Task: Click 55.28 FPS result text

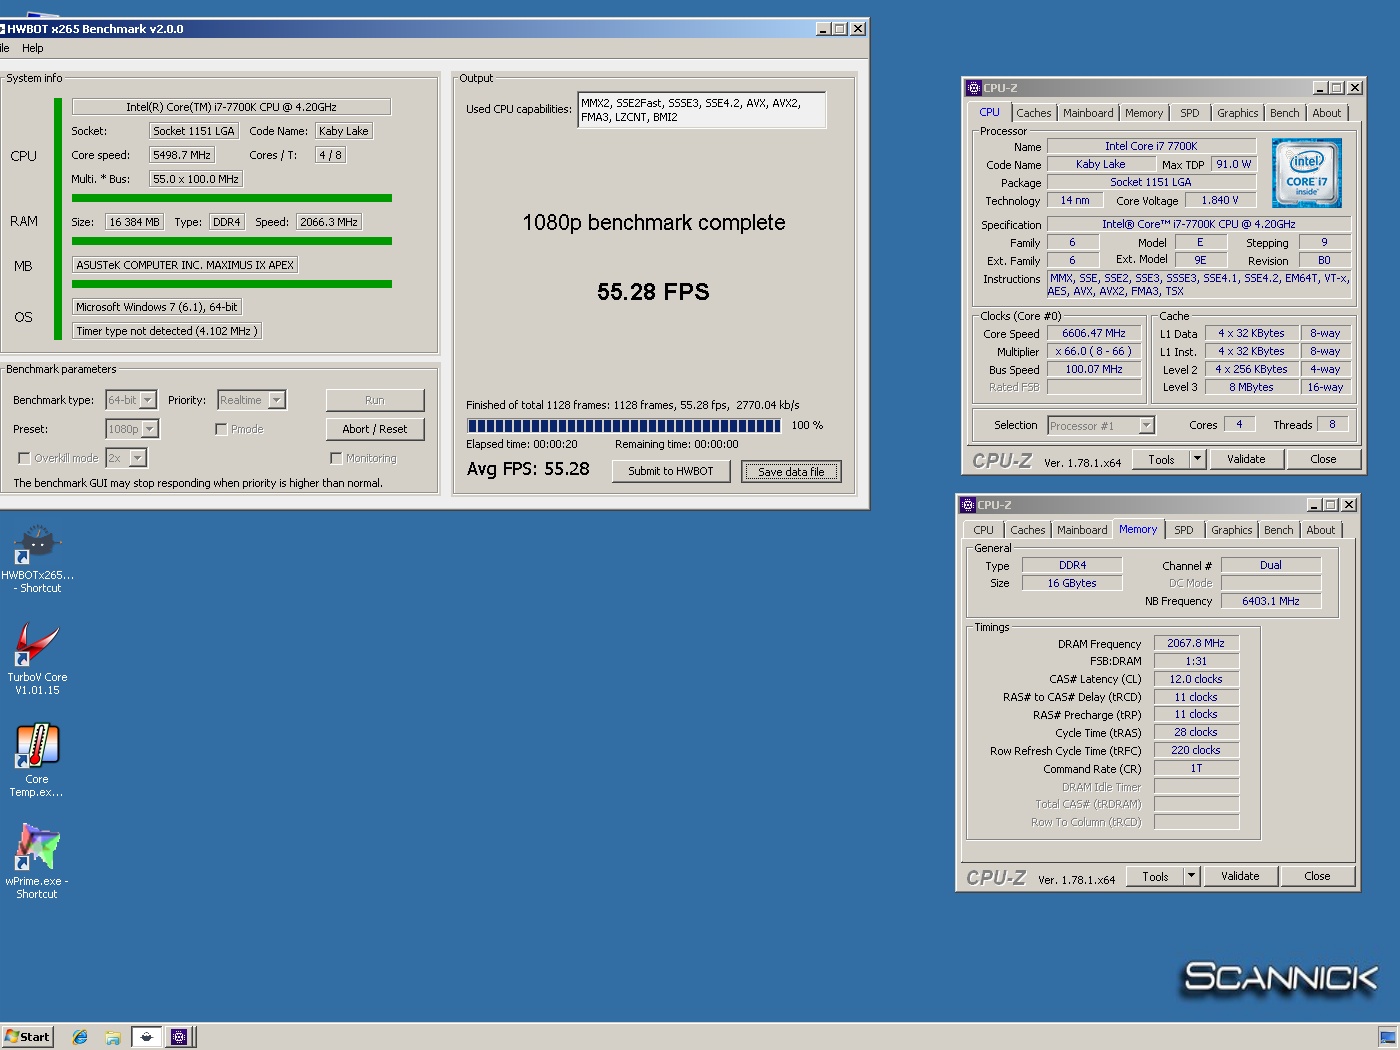Action: tap(653, 292)
